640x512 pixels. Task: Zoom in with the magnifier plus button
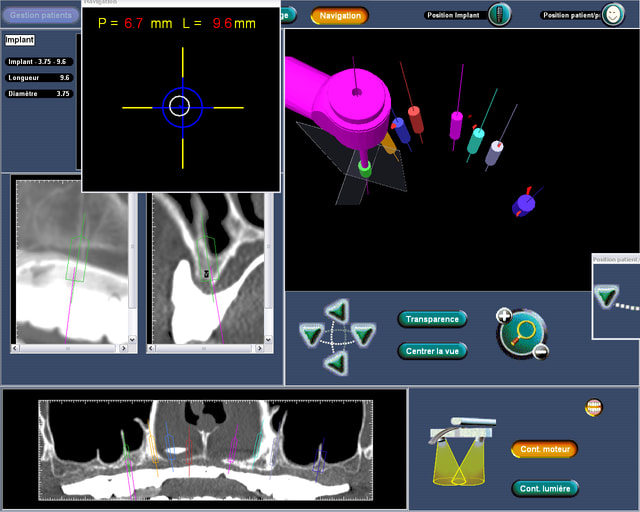click(x=504, y=316)
